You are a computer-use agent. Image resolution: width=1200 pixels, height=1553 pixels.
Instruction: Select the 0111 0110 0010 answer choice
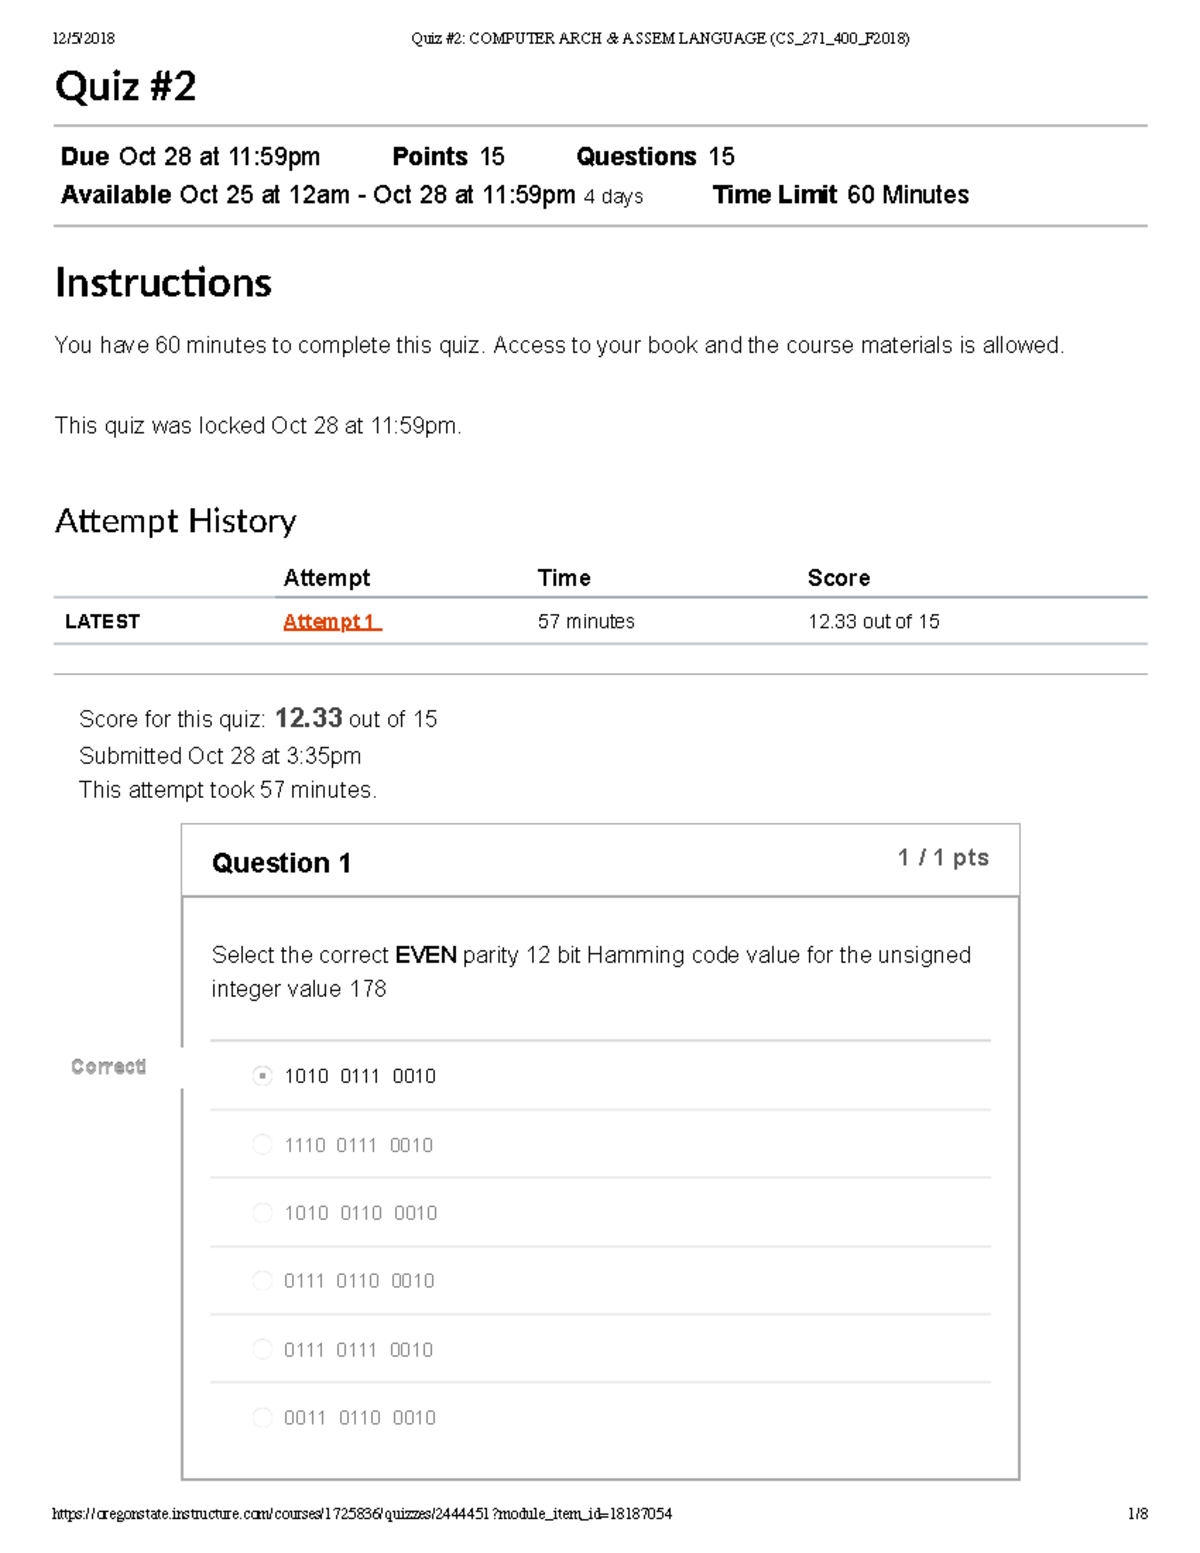point(262,1280)
